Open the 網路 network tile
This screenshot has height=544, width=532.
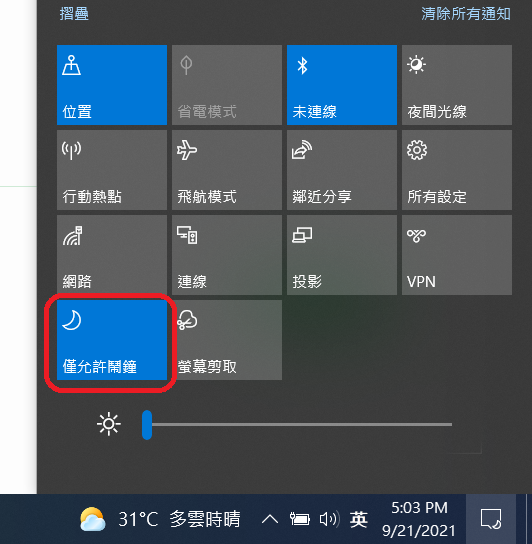(112, 255)
